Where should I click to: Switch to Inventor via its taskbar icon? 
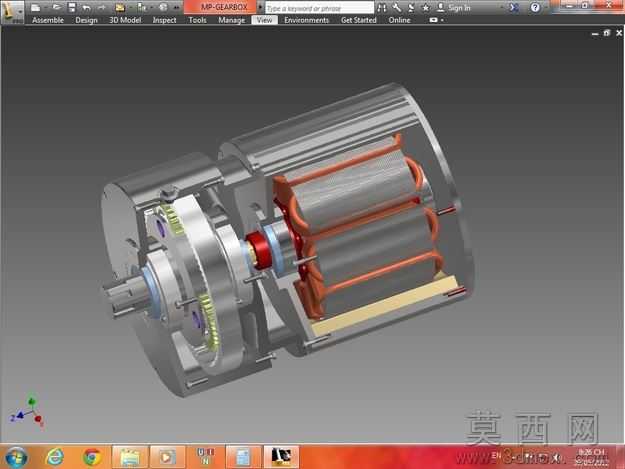(x=281, y=457)
